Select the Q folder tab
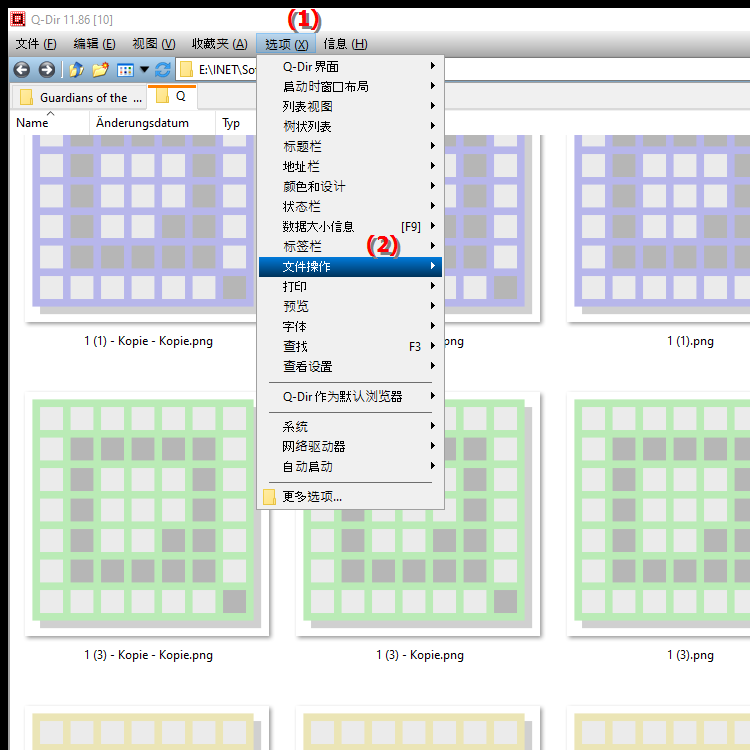 pos(172,96)
